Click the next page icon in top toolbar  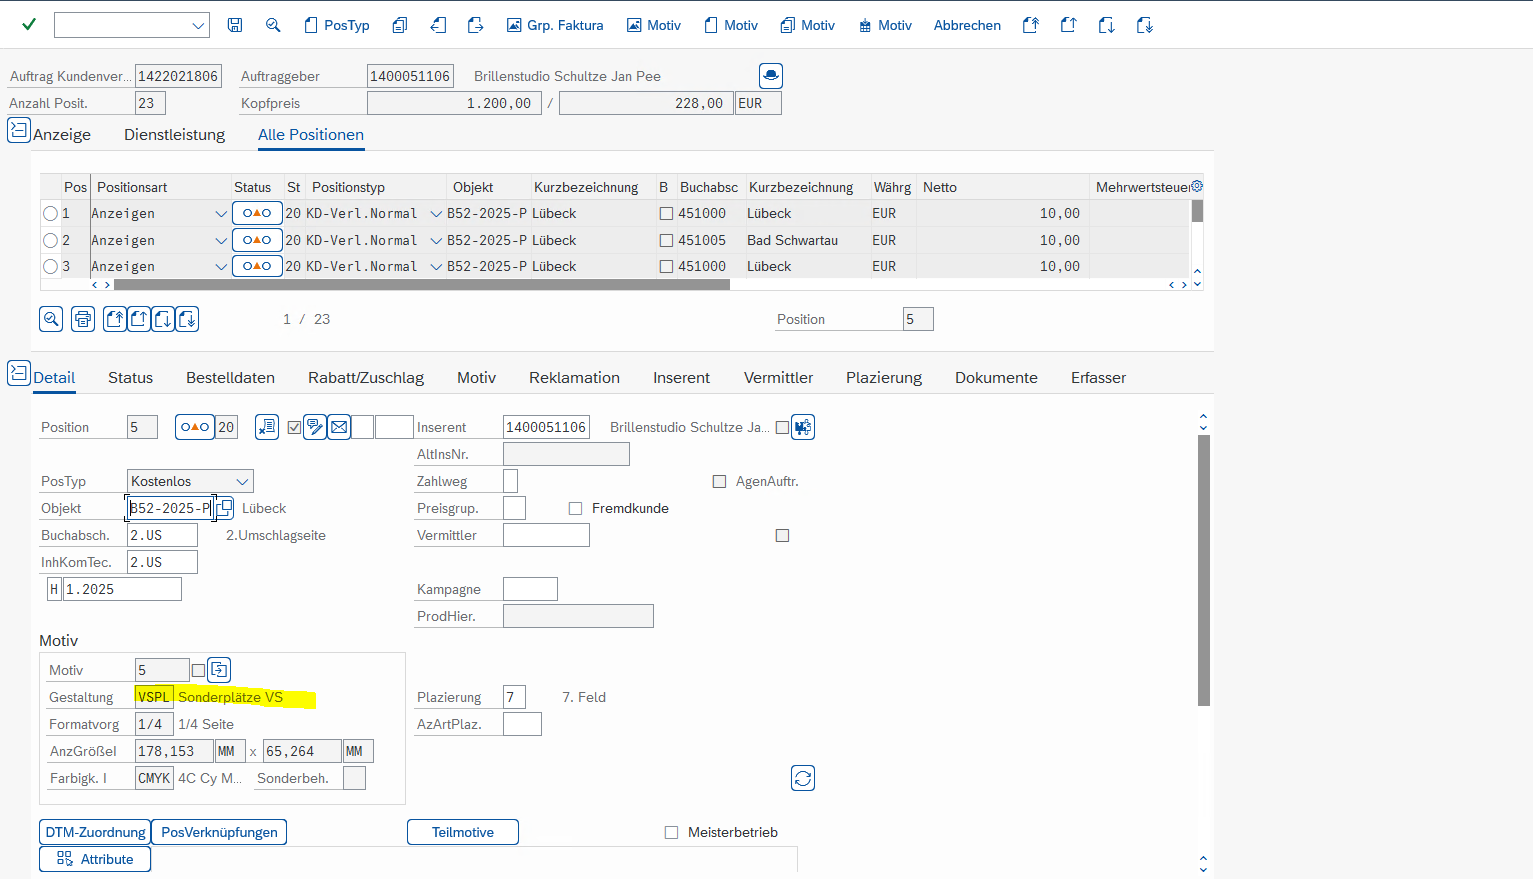pos(1107,25)
